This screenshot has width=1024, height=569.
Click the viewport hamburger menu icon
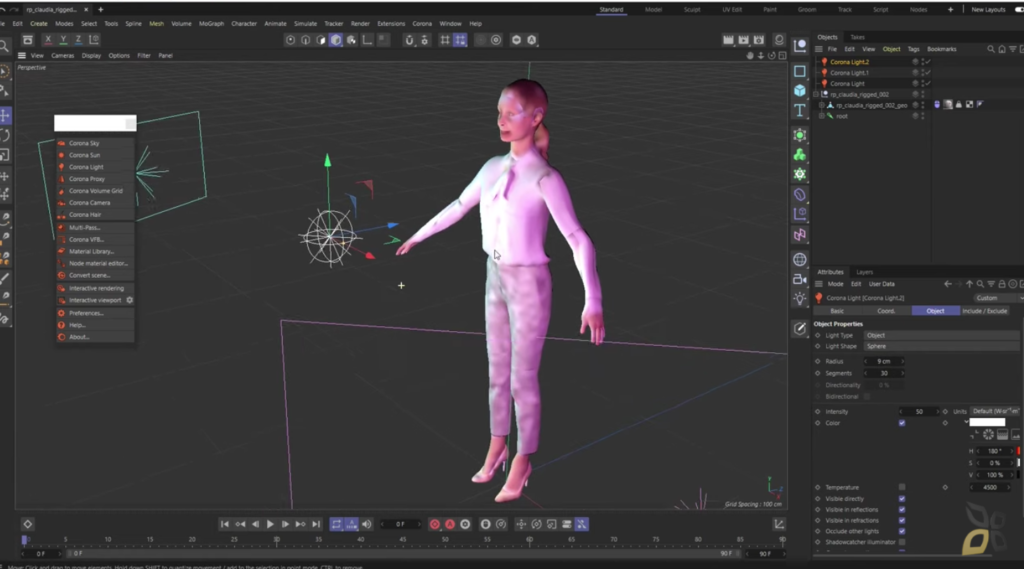(x=22, y=56)
